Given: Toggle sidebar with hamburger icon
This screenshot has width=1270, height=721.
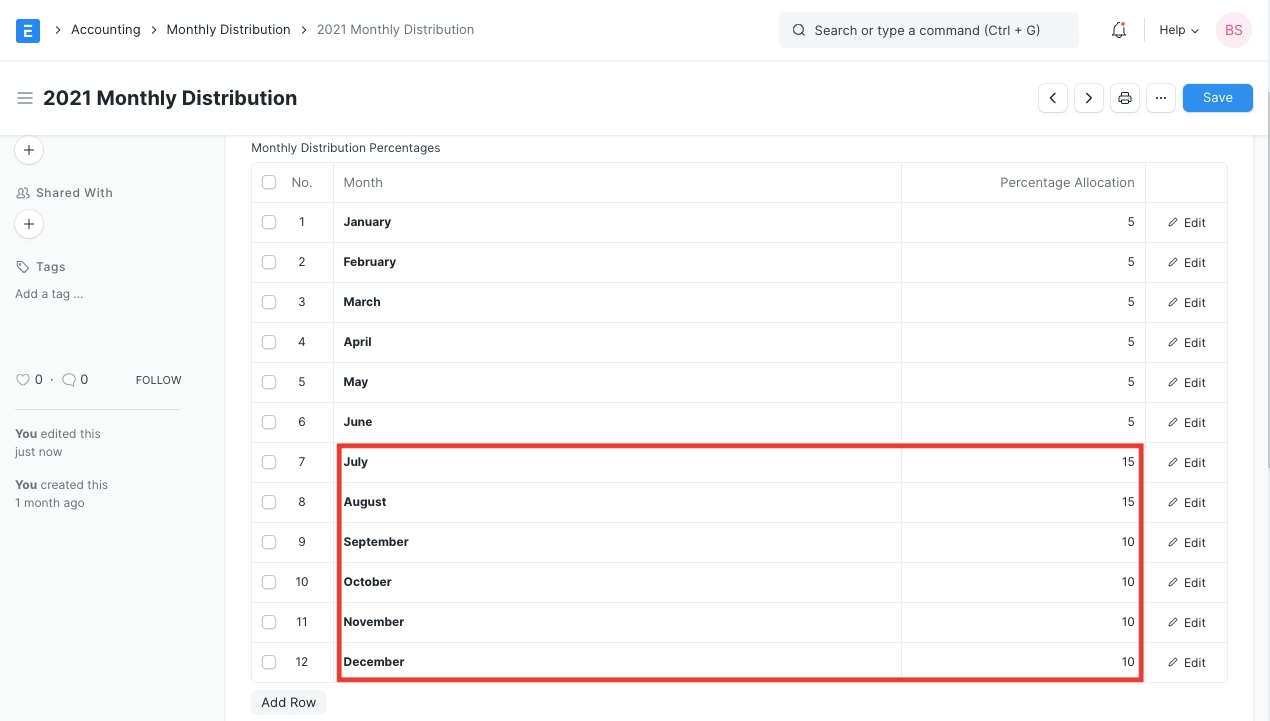Looking at the screenshot, I should coord(25,98).
